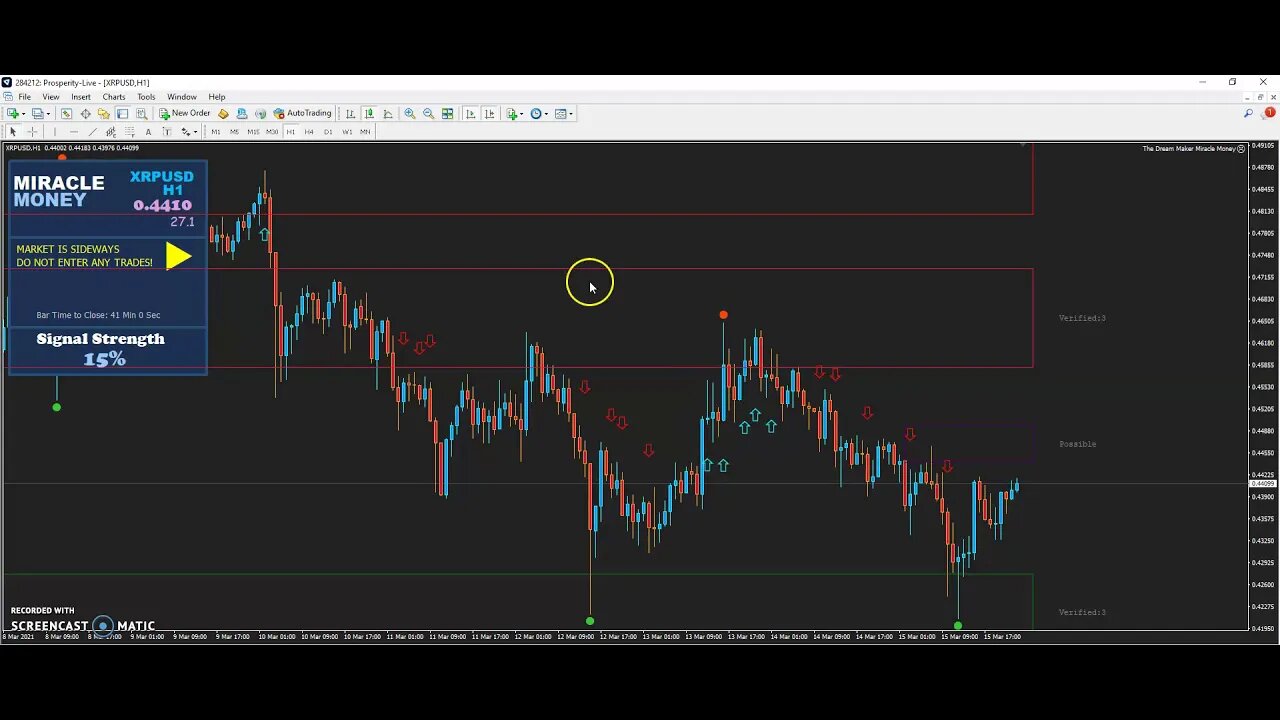Expand the Periods dropdown arrow
Screen dimensions: 1280x720
546,113
